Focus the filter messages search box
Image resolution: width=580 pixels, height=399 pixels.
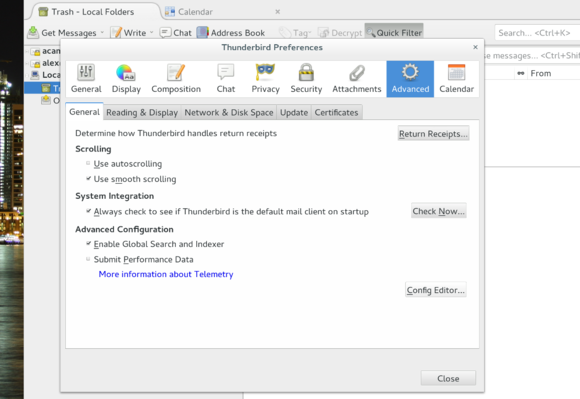532,55
